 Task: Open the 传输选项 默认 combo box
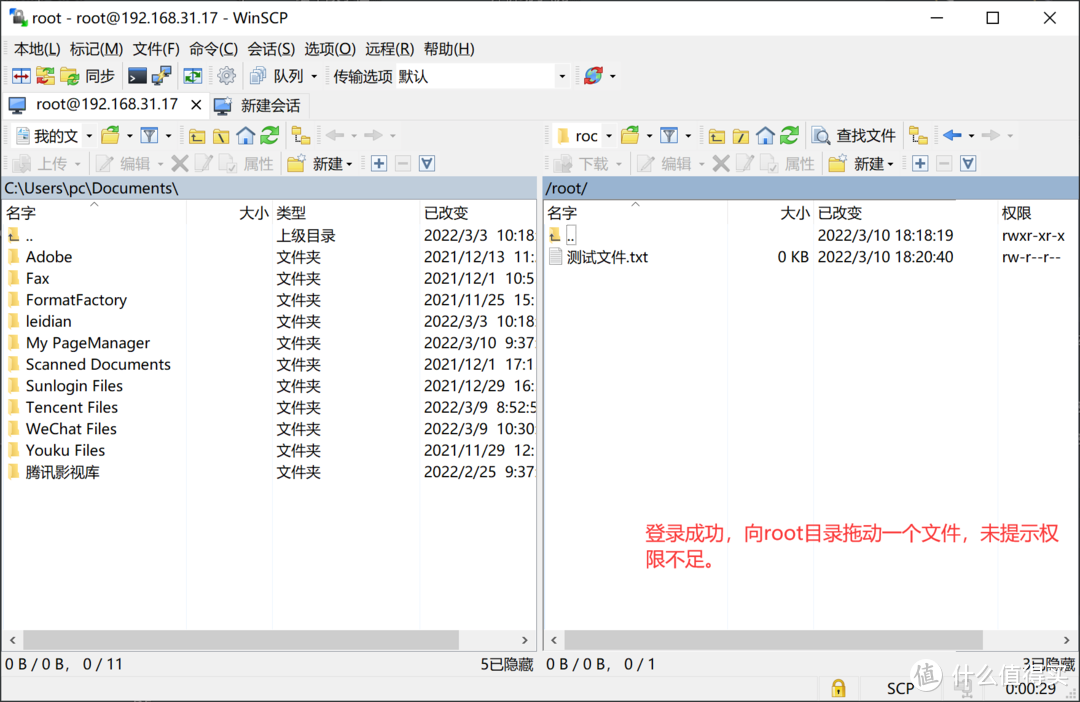(482, 76)
